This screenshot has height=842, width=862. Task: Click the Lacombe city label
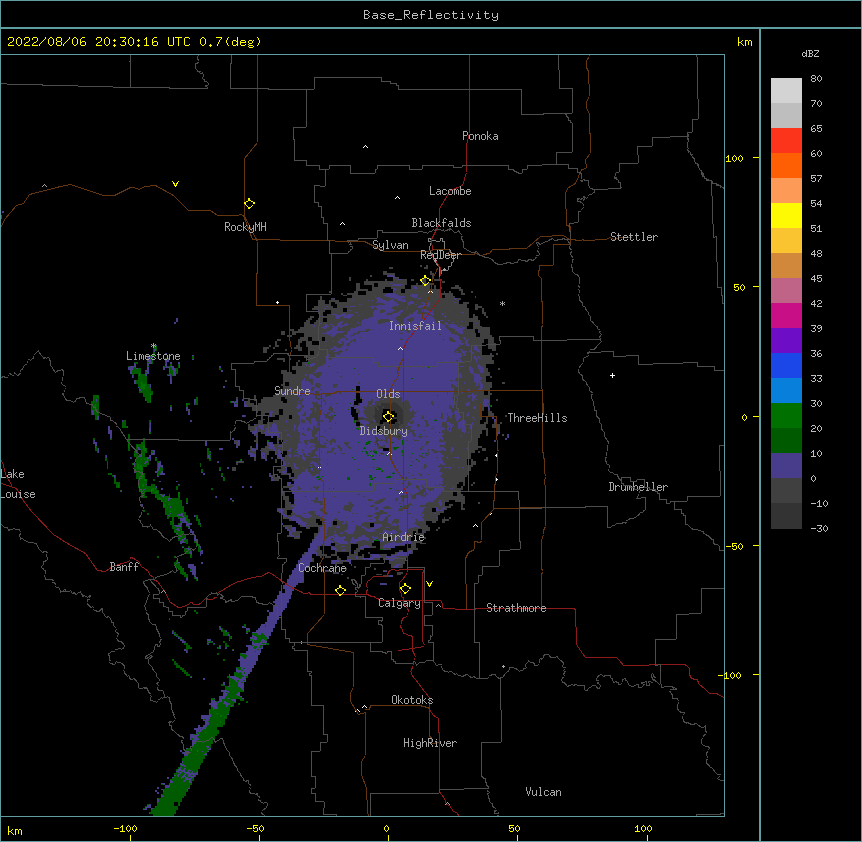pos(450,191)
